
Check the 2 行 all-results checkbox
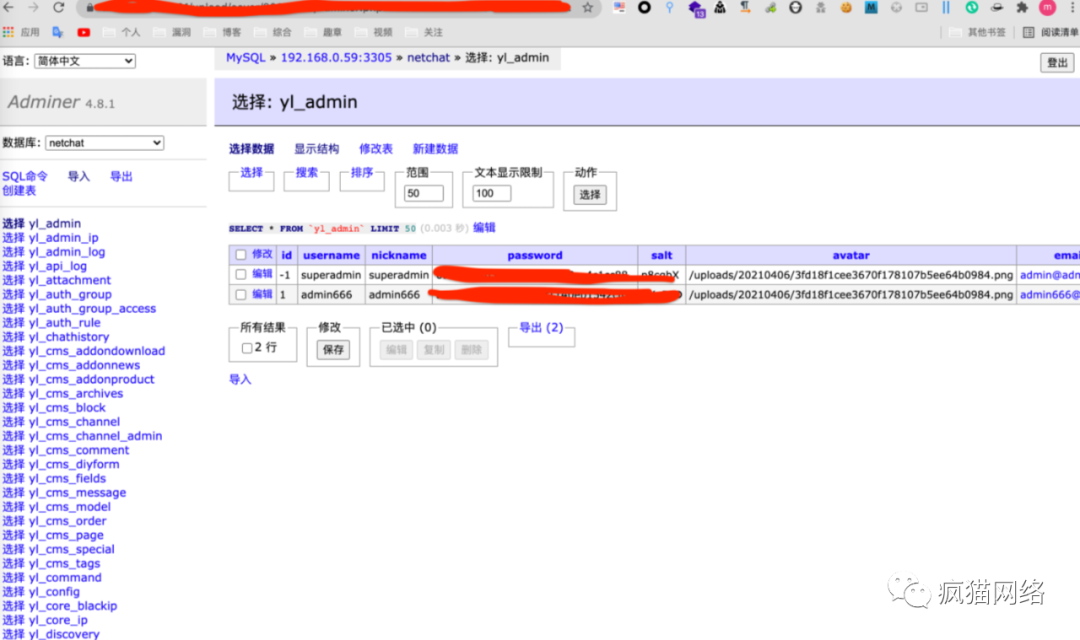[247, 348]
